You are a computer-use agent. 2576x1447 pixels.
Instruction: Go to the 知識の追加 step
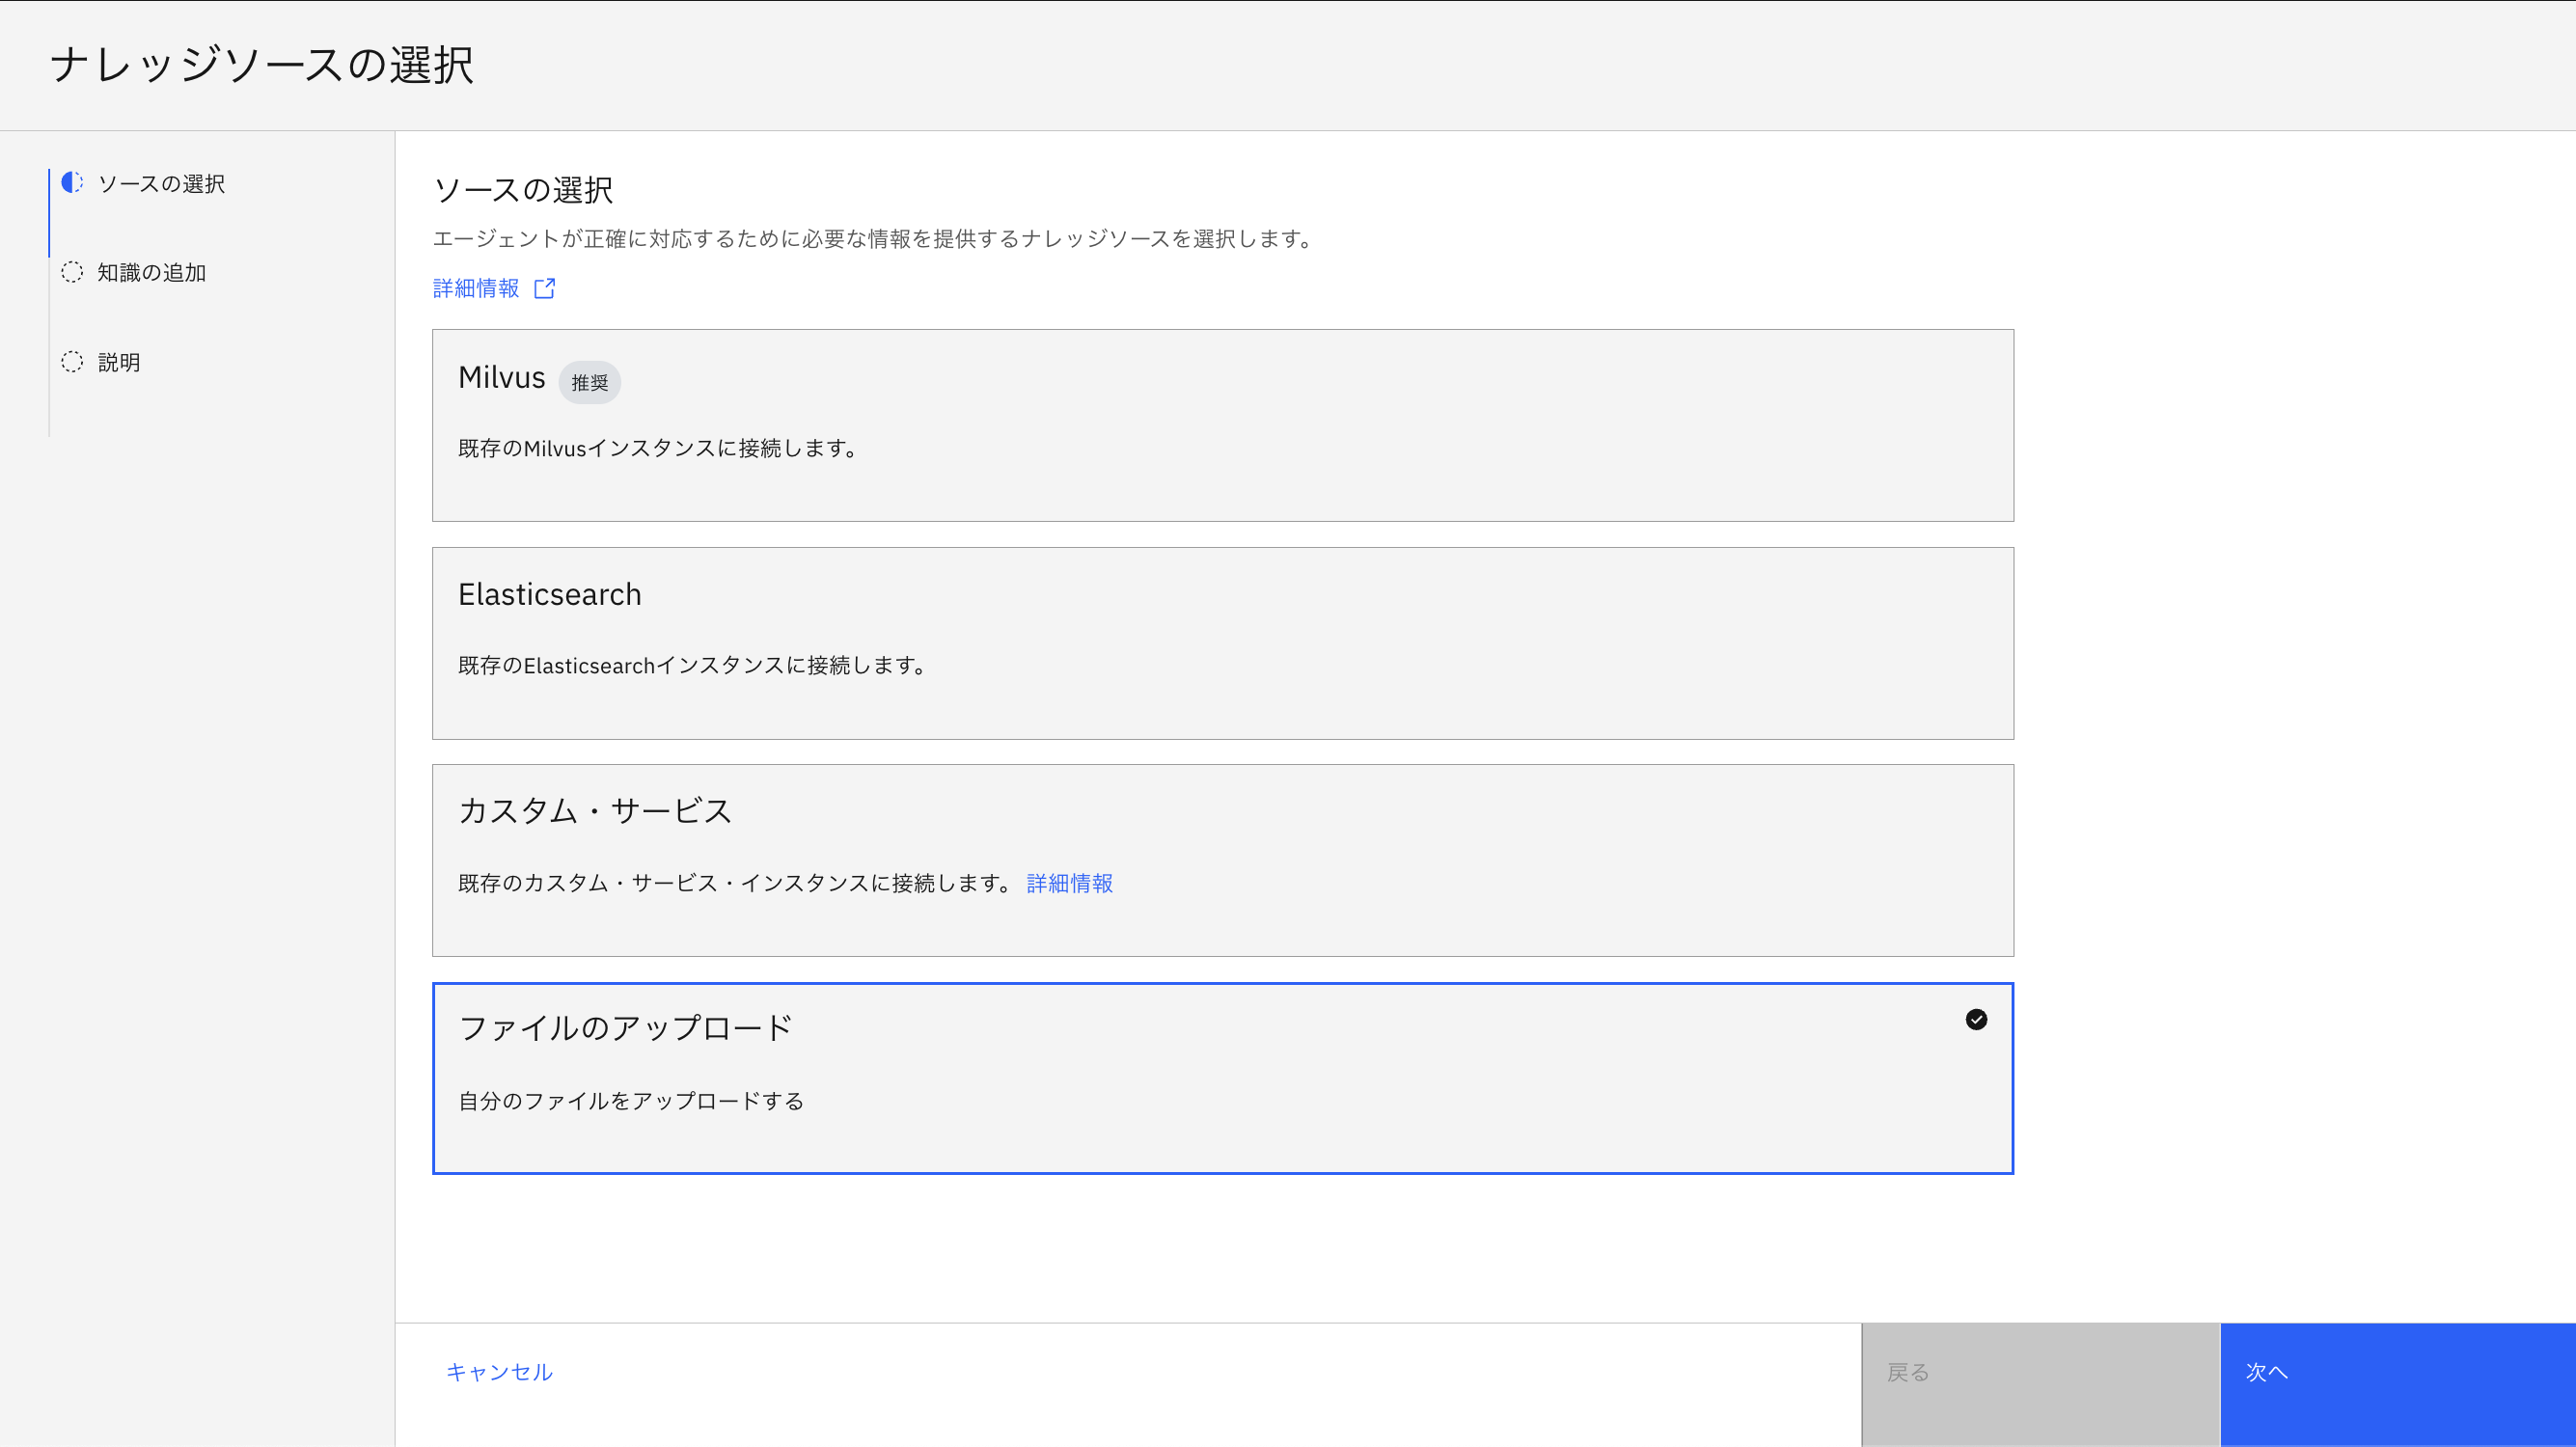[x=152, y=273]
